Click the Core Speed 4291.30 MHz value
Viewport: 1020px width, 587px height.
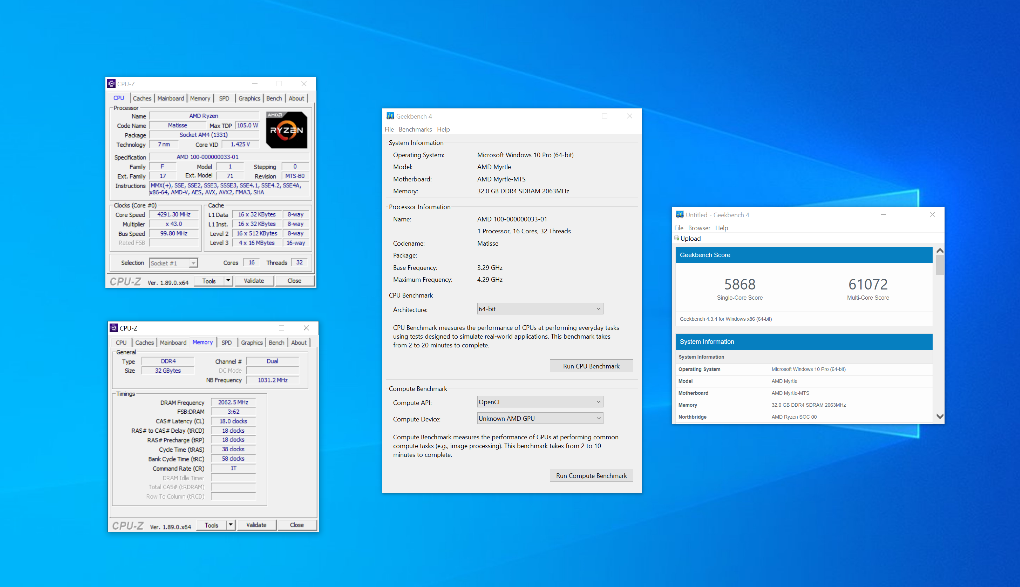click(x=173, y=214)
